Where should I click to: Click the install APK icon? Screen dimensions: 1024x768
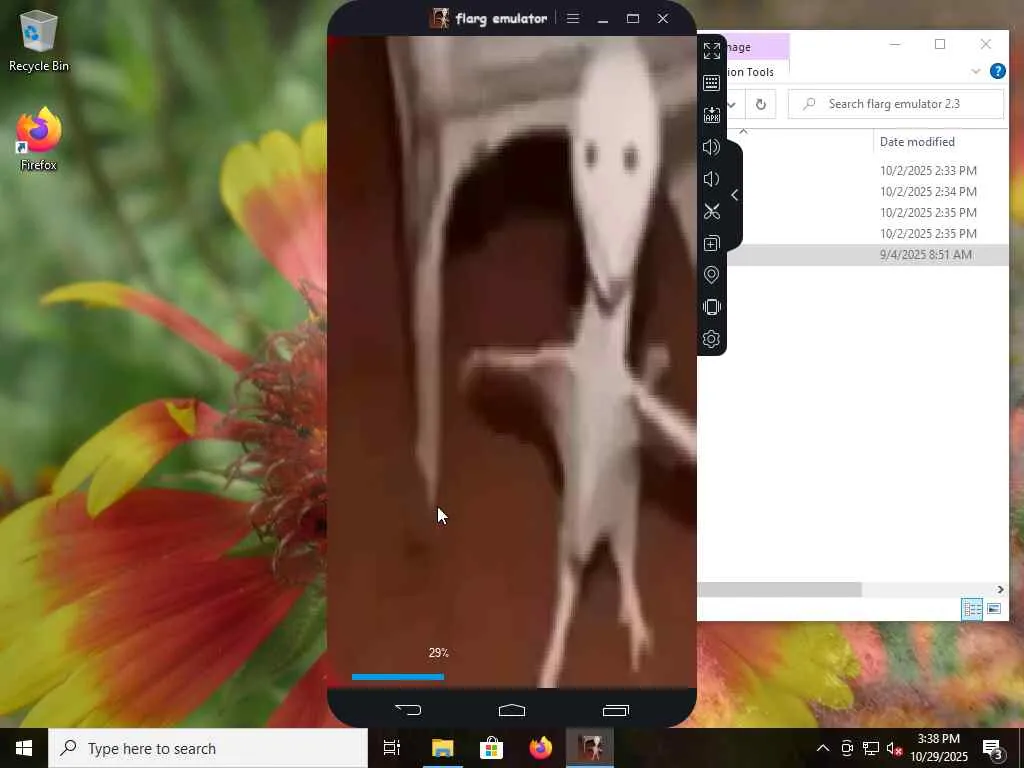[x=711, y=115]
